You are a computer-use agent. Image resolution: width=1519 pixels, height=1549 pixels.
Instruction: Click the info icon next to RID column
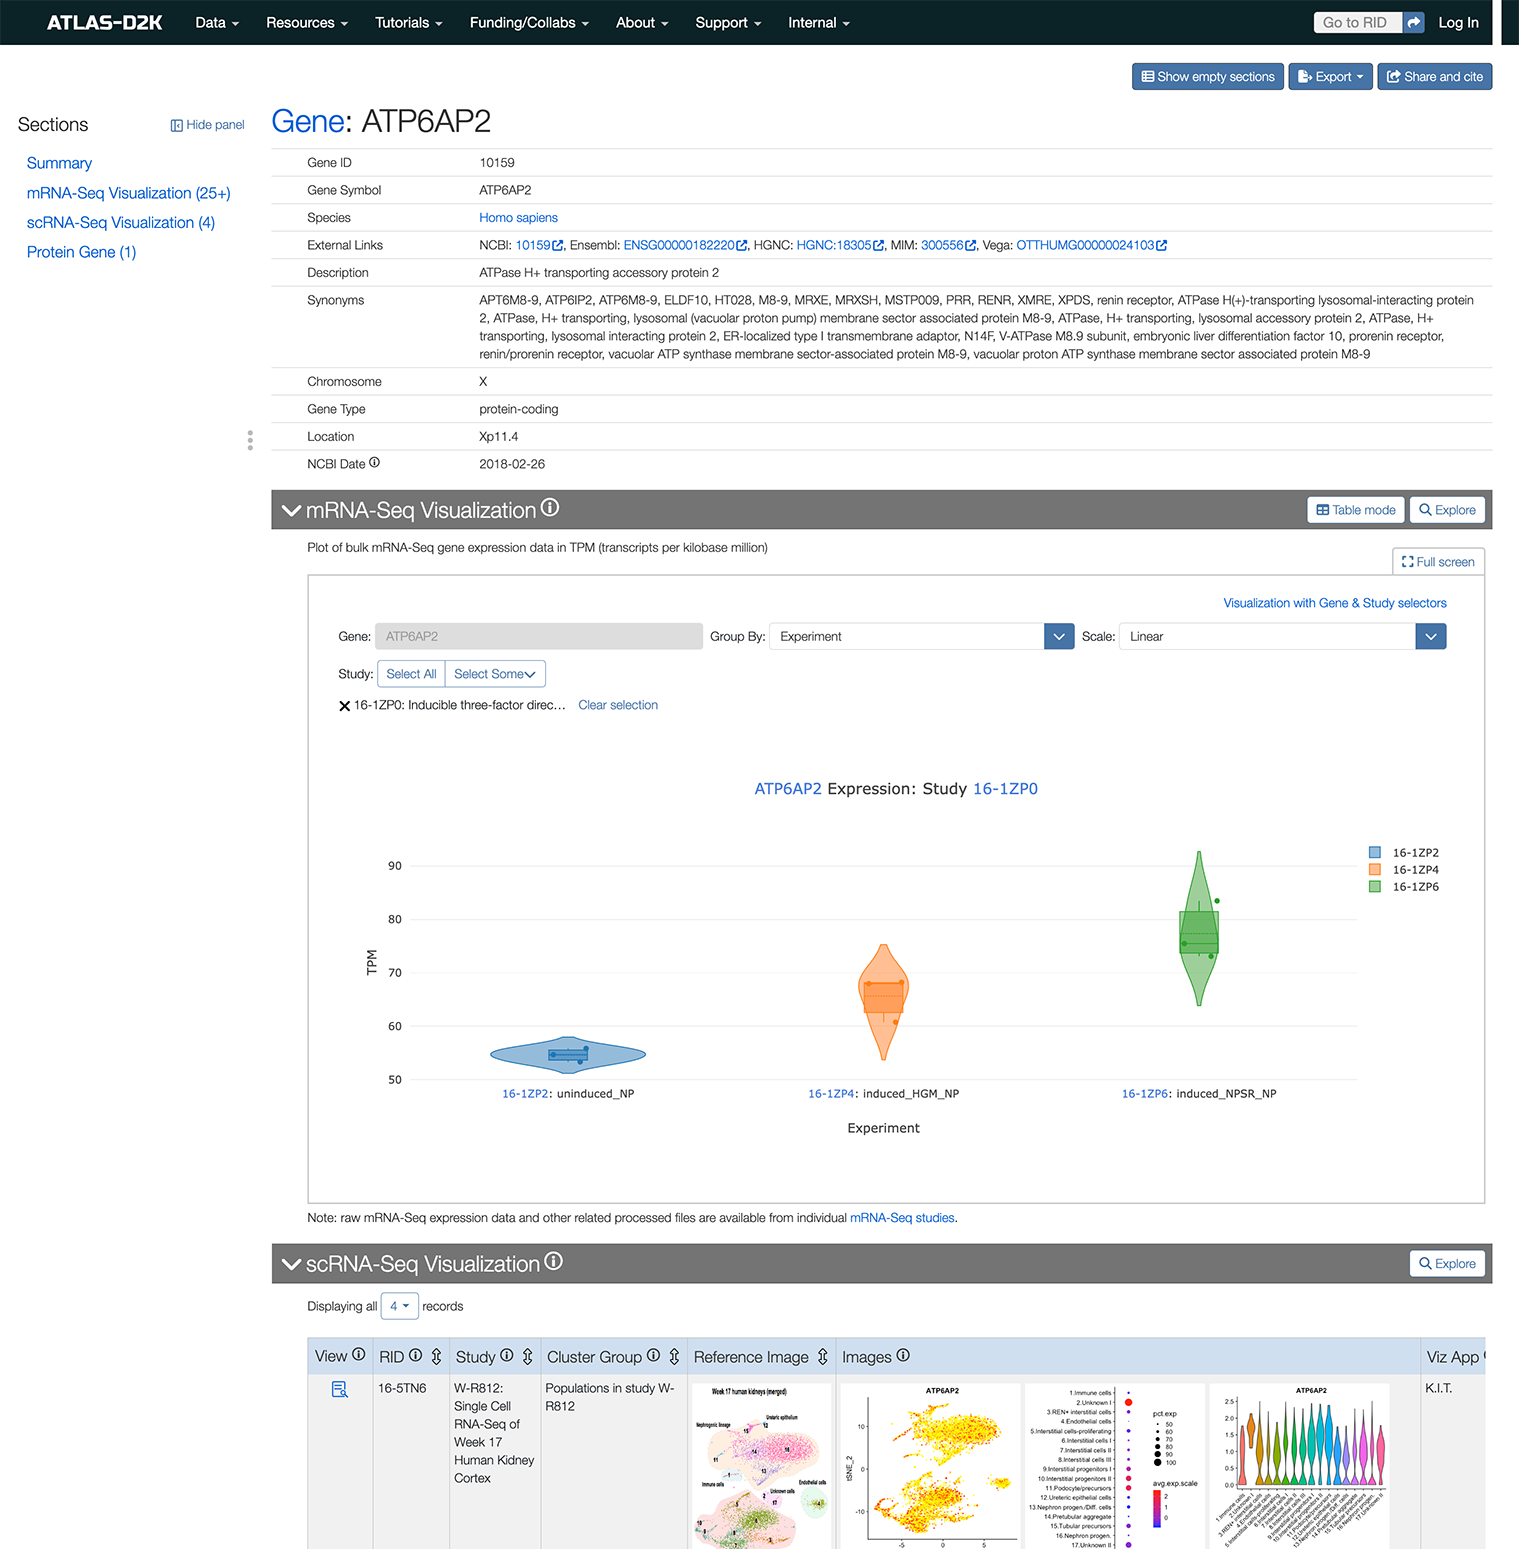coord(415,1356)
